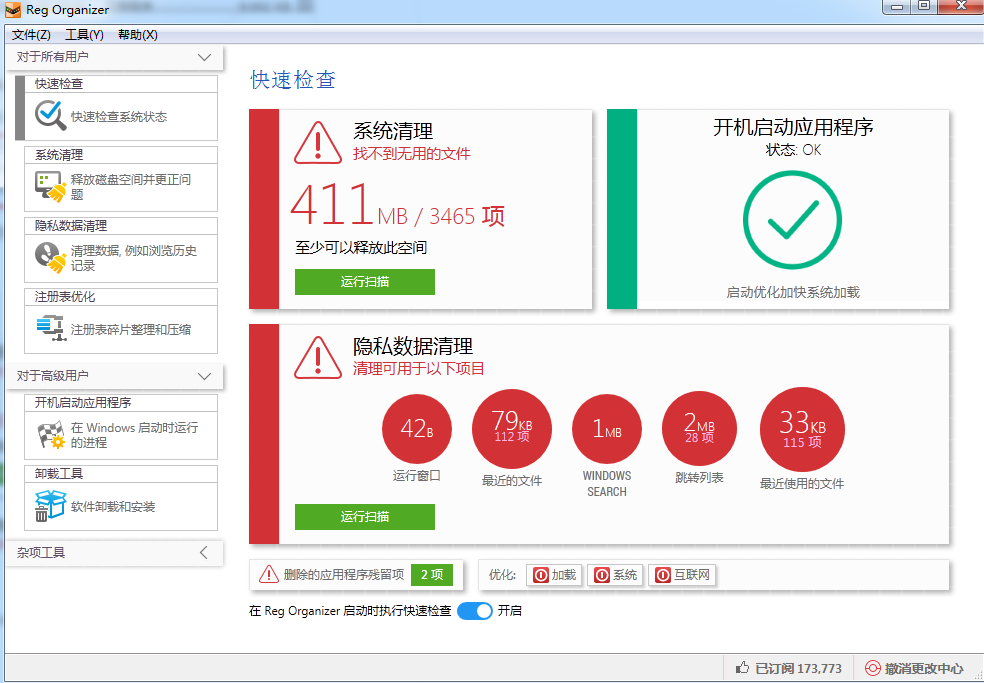Open the 文件(Z) menu
984x683 pixels.
(x=31, y=35)
